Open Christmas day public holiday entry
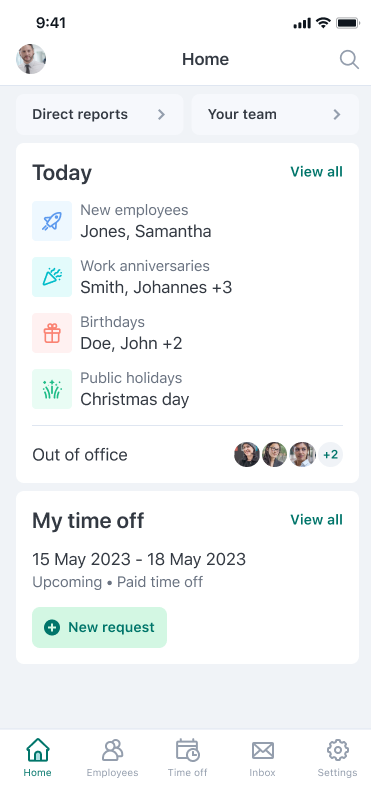 click(x=135, y=400)
